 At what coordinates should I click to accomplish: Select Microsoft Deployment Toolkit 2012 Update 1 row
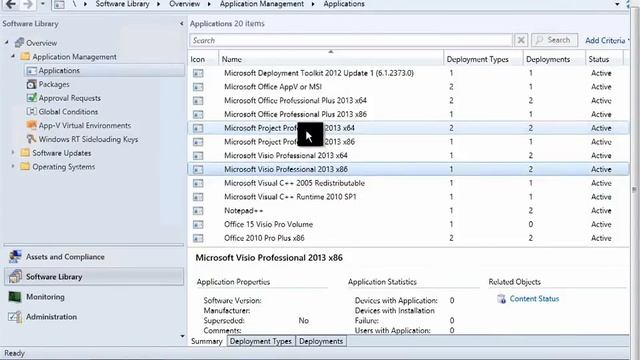pos(408,73)
